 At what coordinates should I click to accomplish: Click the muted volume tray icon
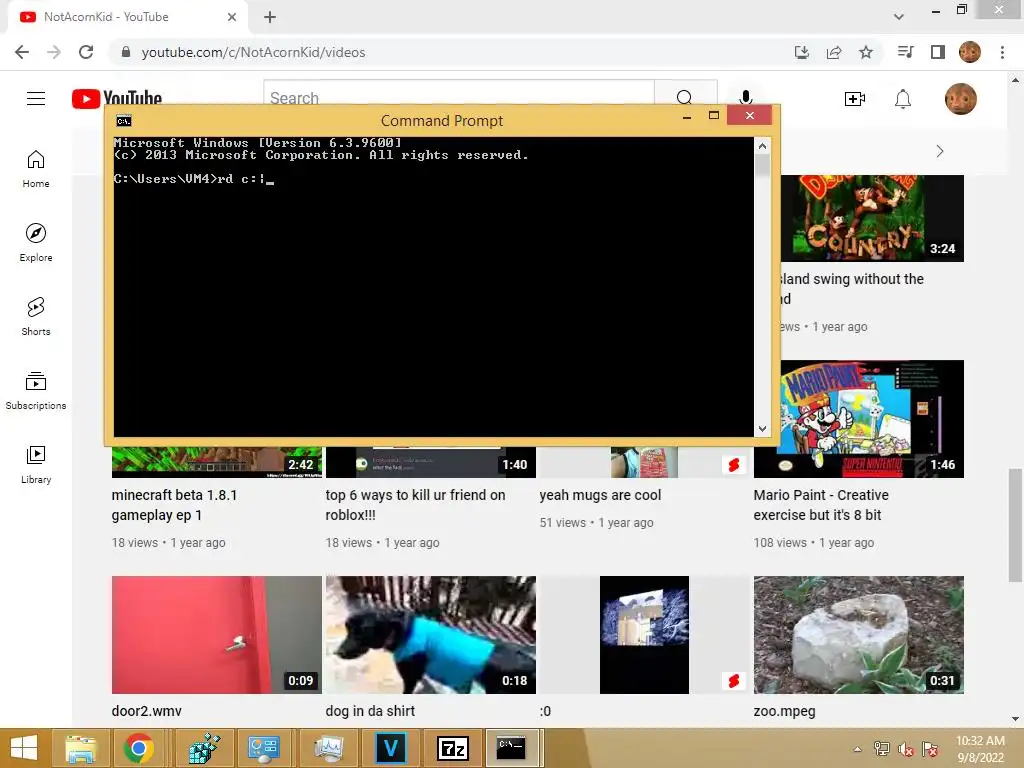tap(906, 749)
